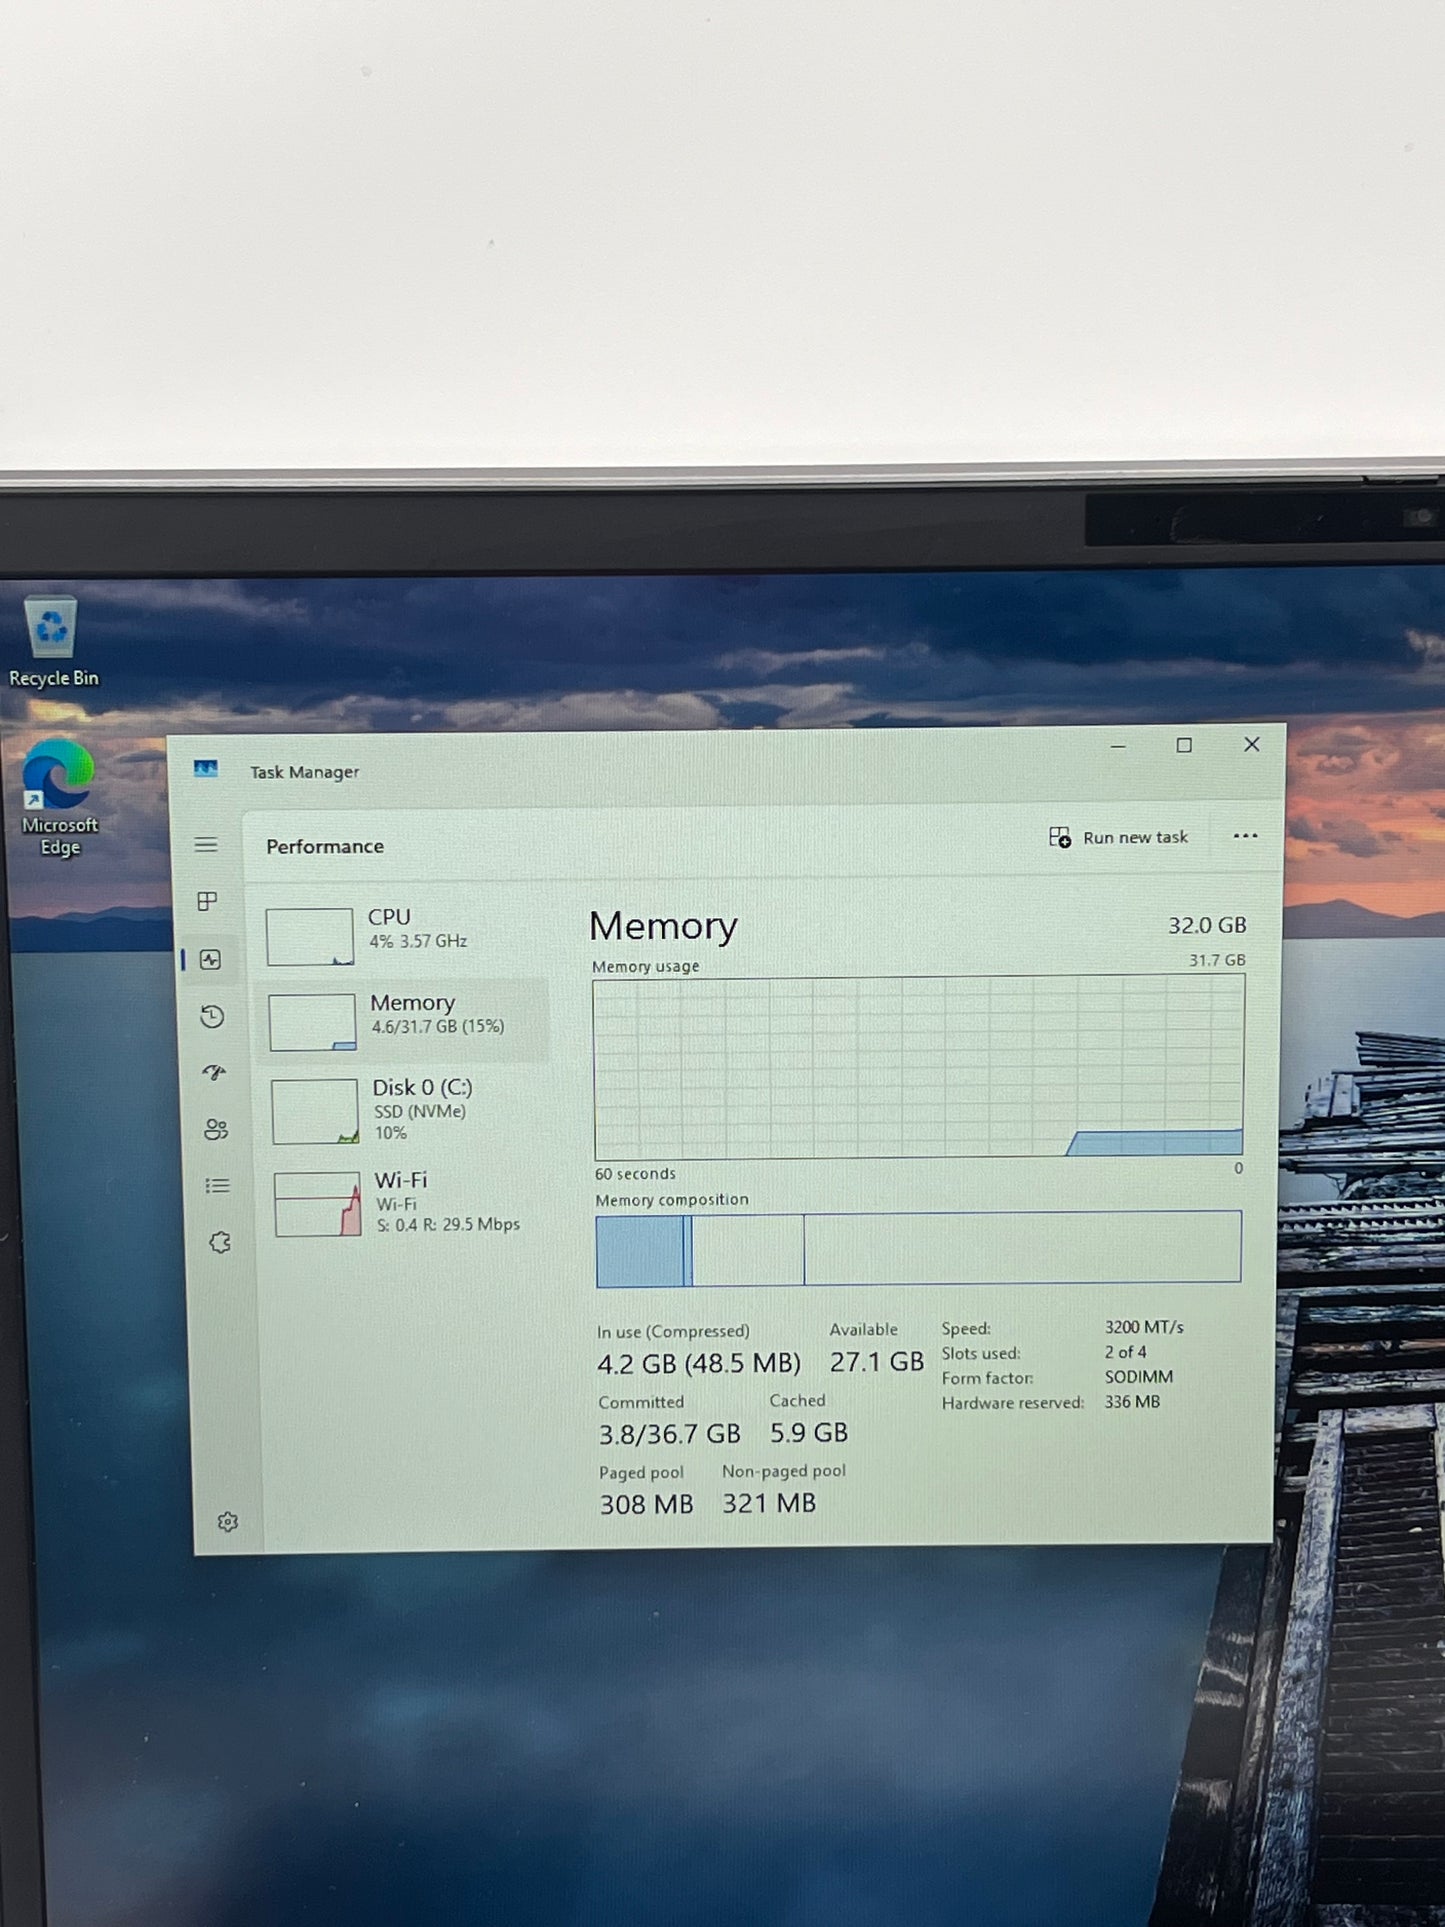
Task: Open the Details list icon
Action: point(217,1186)
